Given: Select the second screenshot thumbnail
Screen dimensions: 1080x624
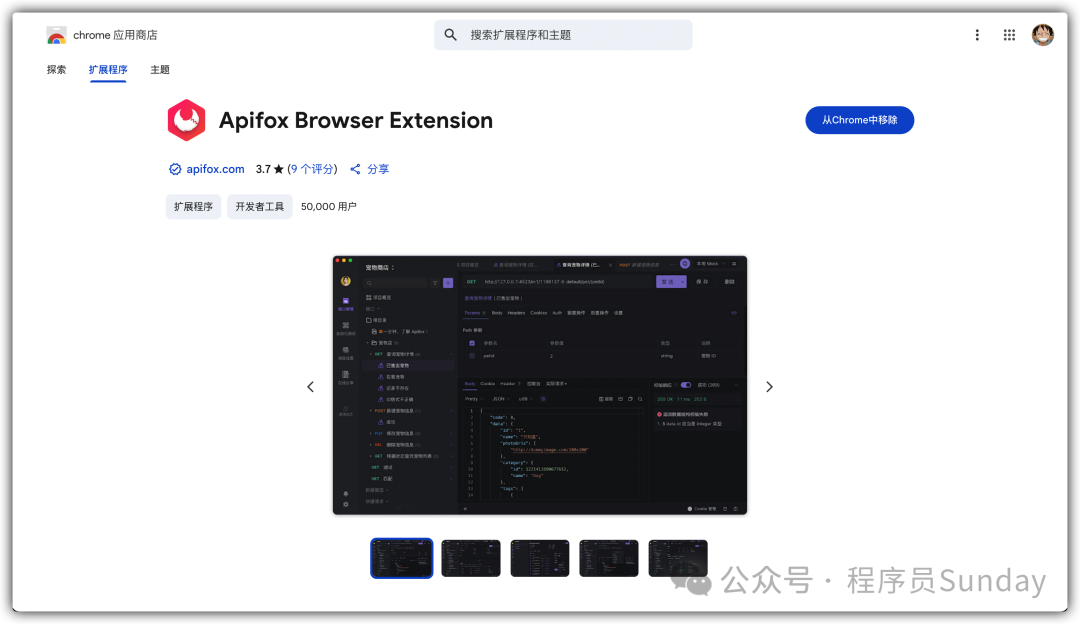Looking at the screenshot, I should click(x=471, y=558).
